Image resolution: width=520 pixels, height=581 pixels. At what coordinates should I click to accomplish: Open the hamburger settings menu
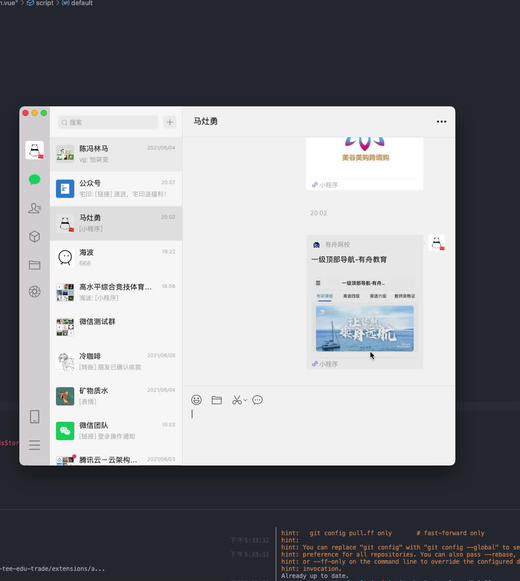(34, 445)
